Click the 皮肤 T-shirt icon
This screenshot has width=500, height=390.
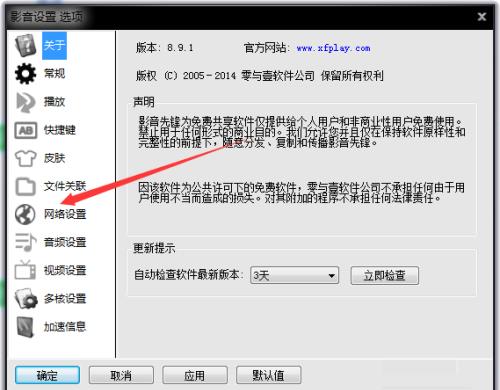pyautogui.click(x=25, y=158)
